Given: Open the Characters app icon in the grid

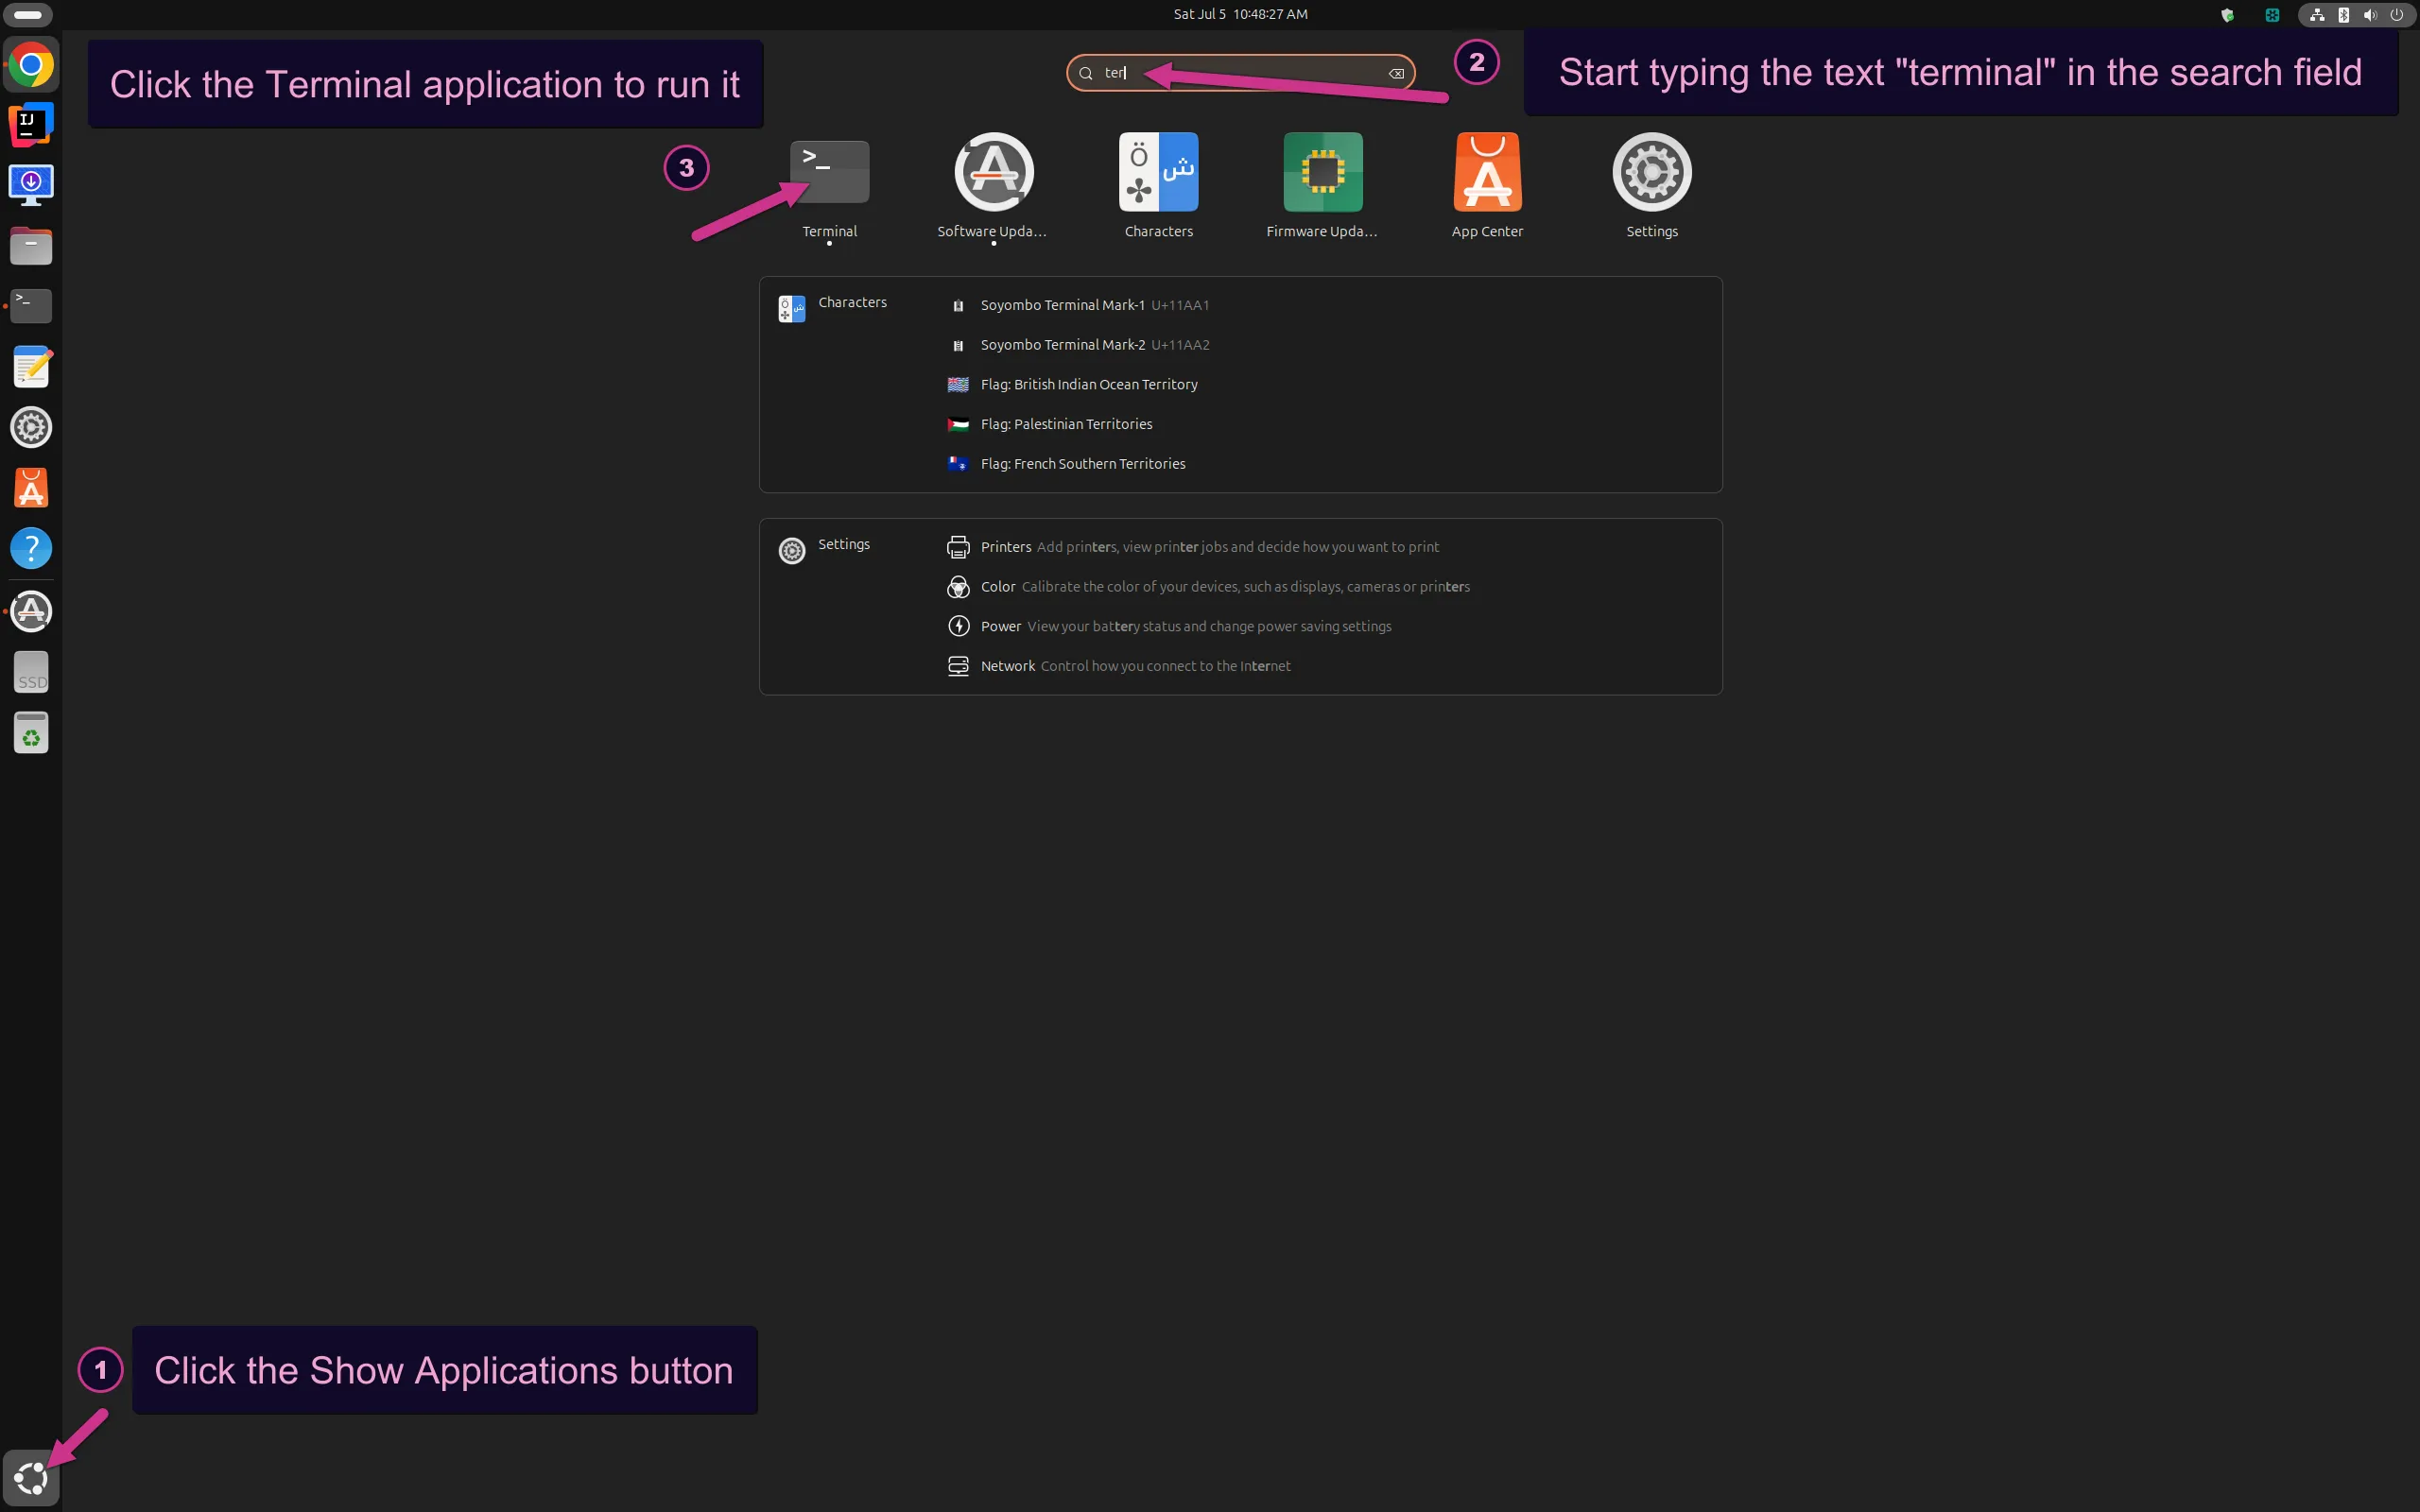Looking at the screenshot, I should [x=1158, y=185].
